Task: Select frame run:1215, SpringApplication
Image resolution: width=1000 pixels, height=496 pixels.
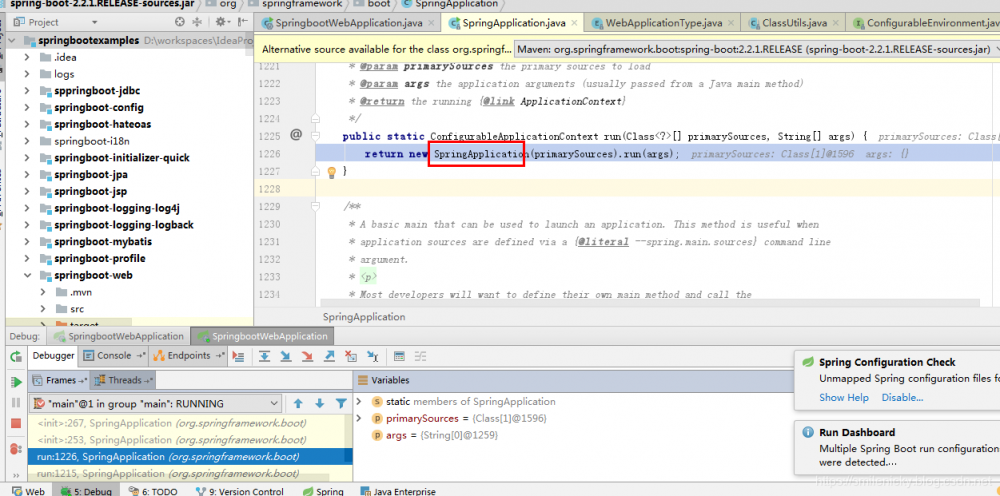Action: (190, 474)
